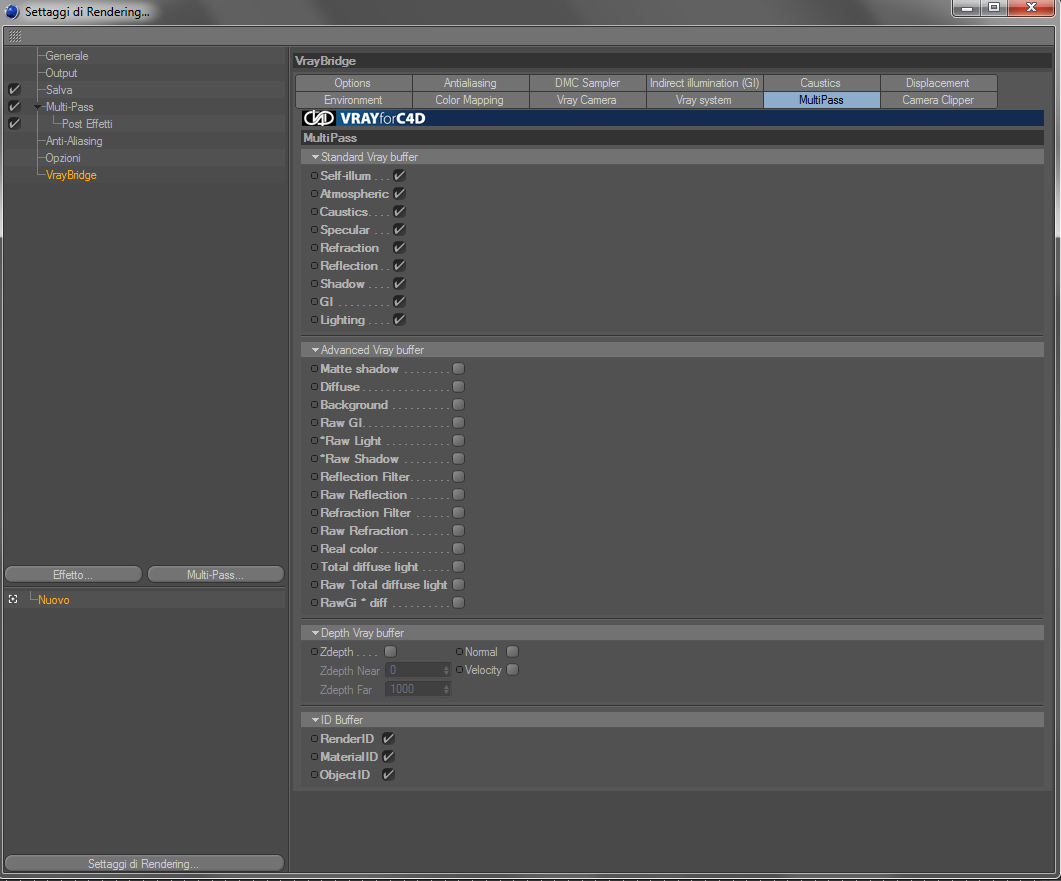Open the Color Mapping tab

click(x=470, y=99)
